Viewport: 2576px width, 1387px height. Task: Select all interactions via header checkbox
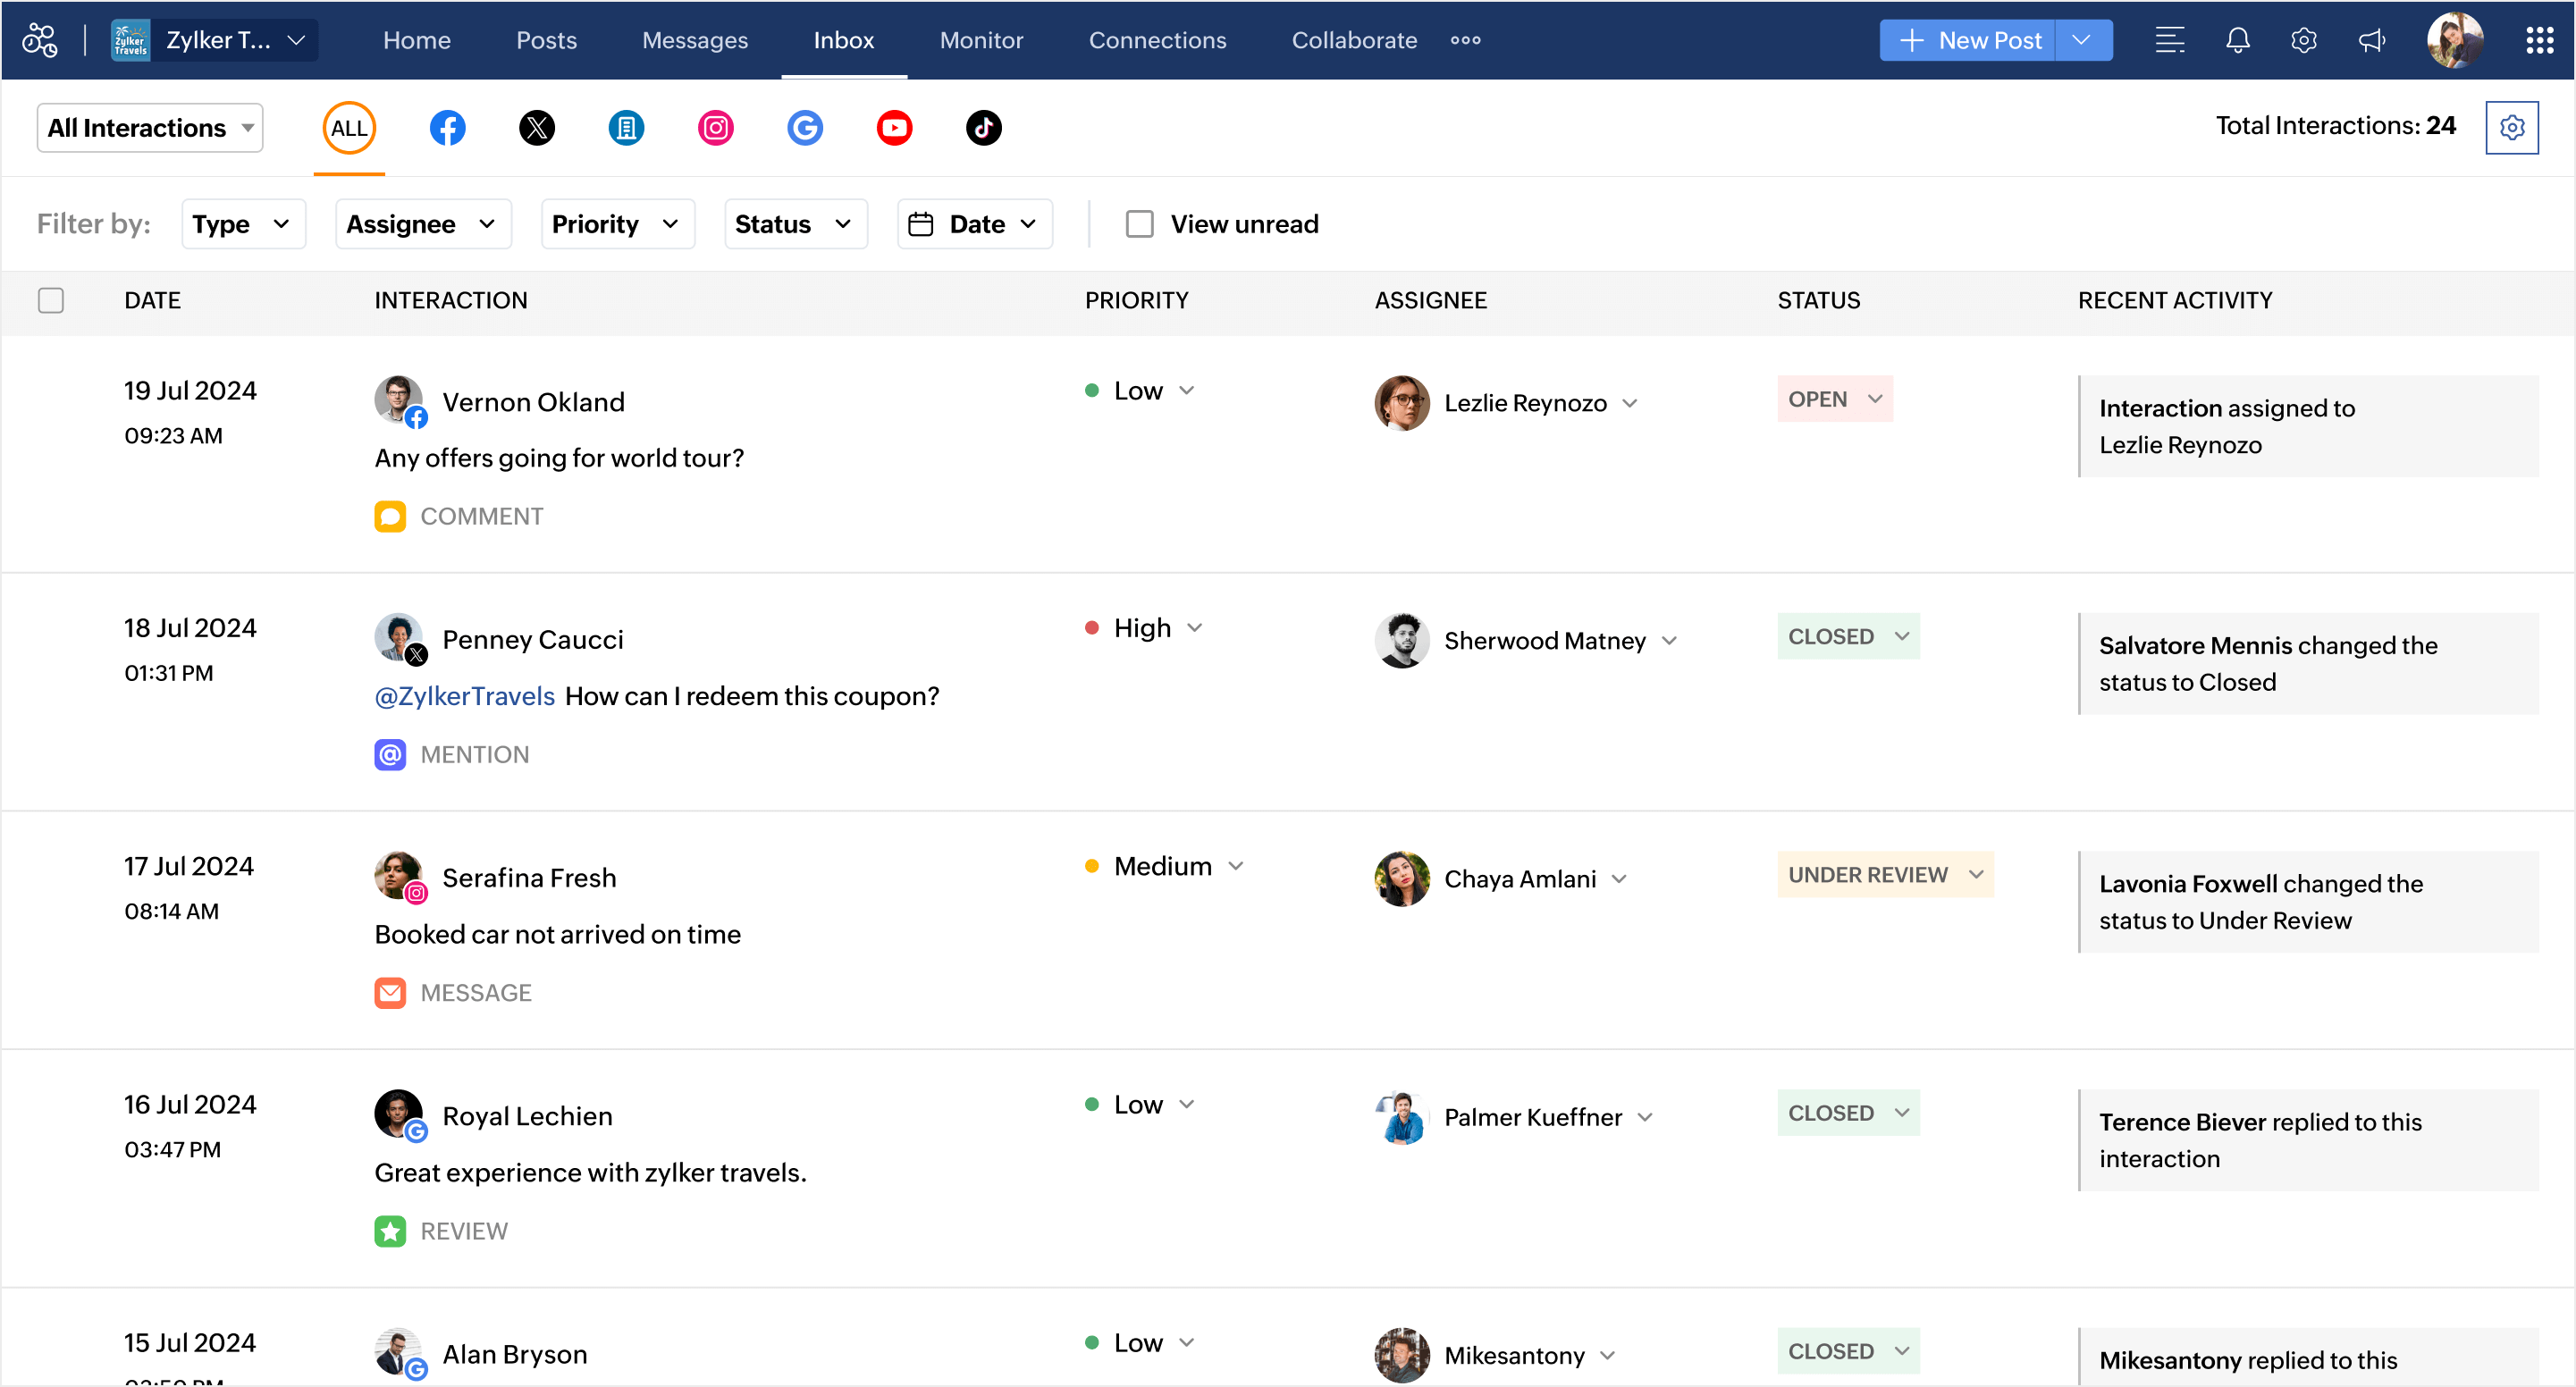pos(51,299)
